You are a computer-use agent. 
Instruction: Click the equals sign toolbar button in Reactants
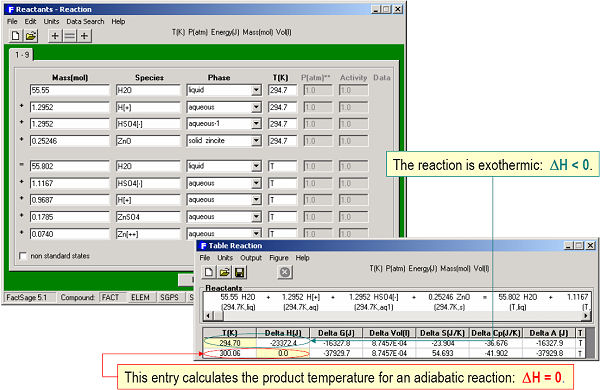click(x=70, y=36)
